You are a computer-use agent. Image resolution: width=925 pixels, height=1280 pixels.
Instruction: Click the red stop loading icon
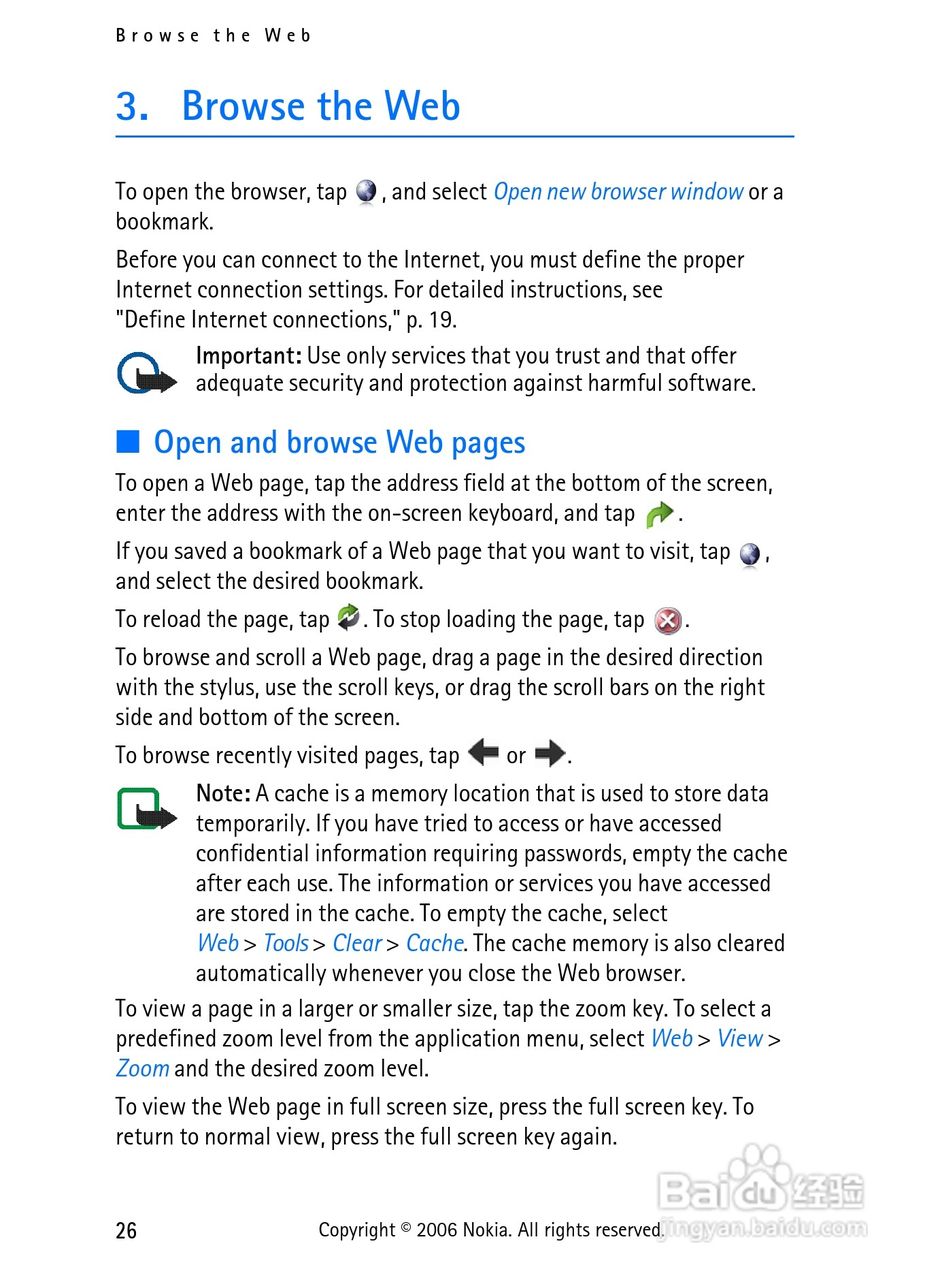coord(667,621)
